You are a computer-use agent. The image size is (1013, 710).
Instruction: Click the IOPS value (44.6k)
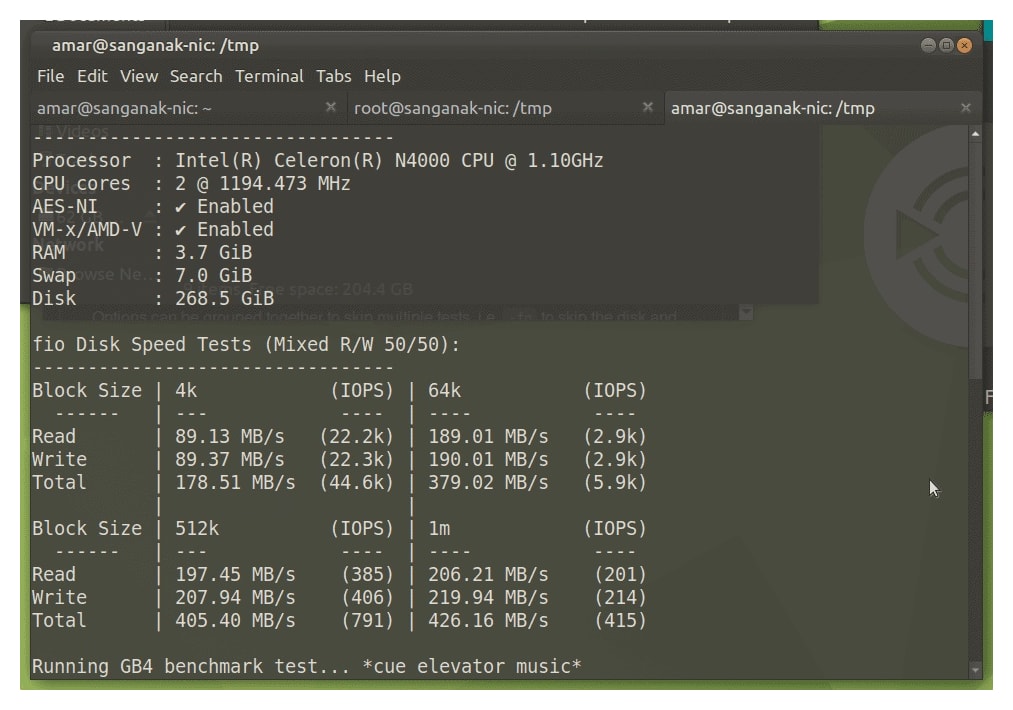click(x=356, y=482)
